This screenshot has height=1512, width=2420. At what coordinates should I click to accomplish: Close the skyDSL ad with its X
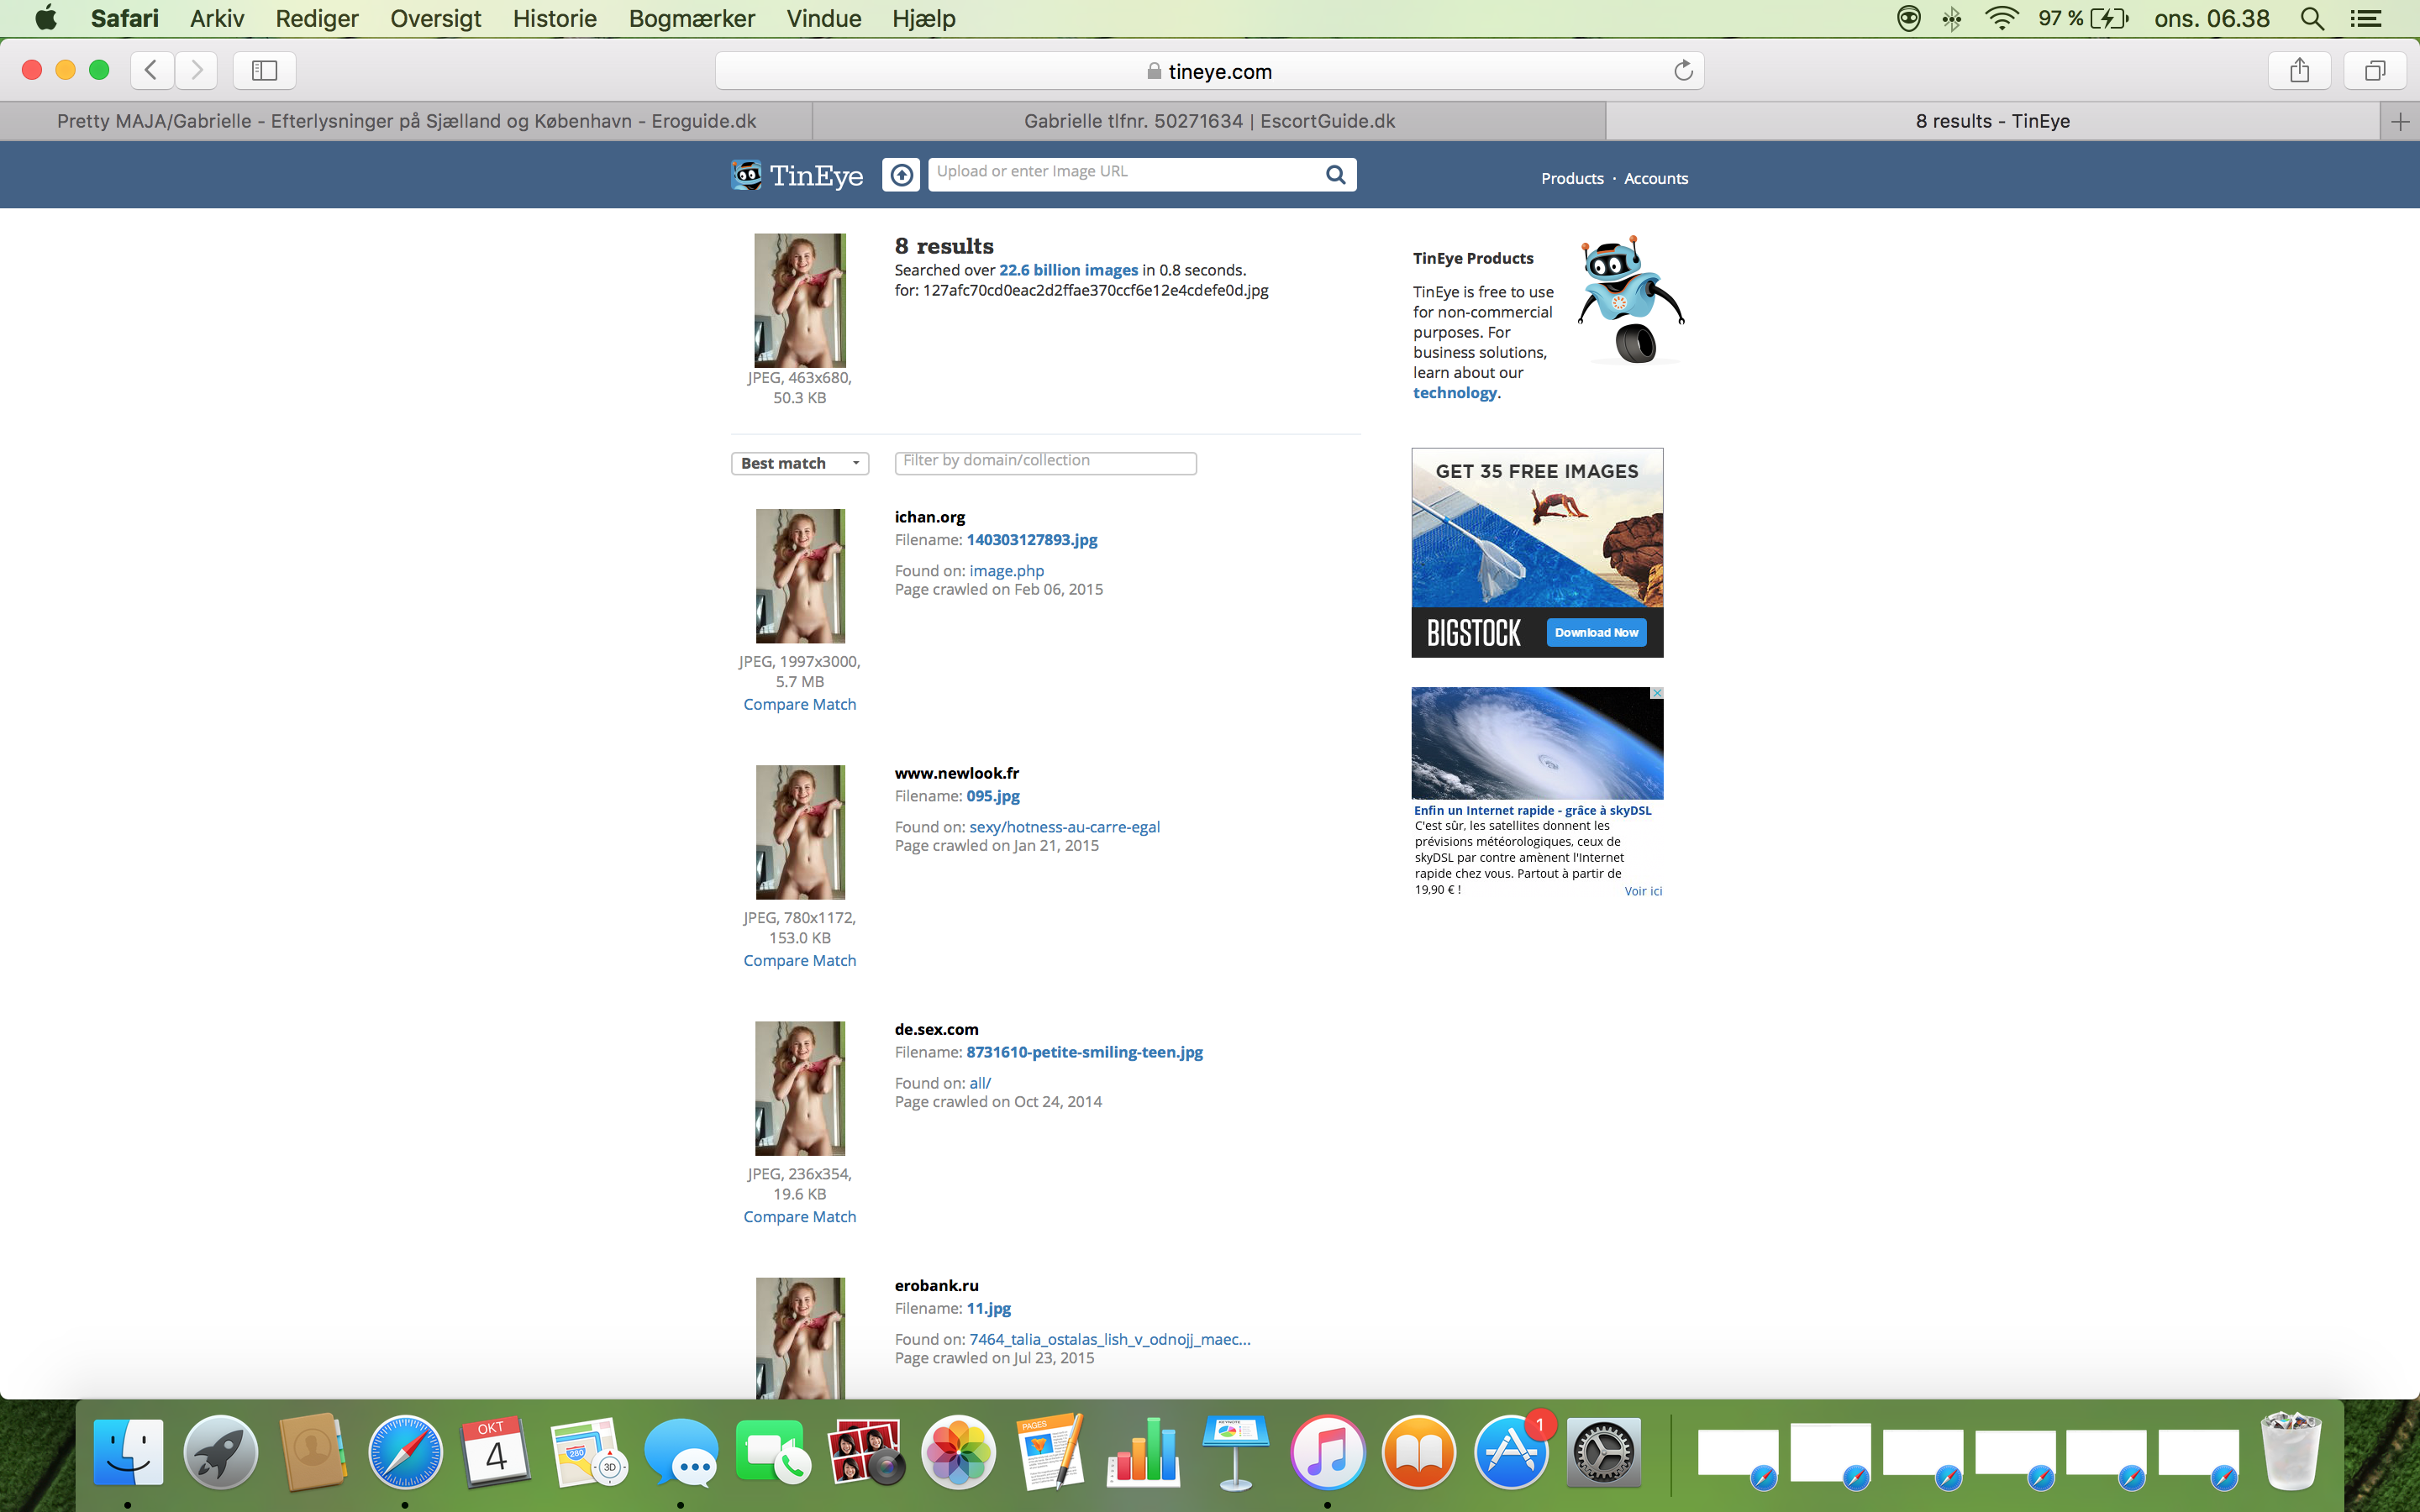1656,693
